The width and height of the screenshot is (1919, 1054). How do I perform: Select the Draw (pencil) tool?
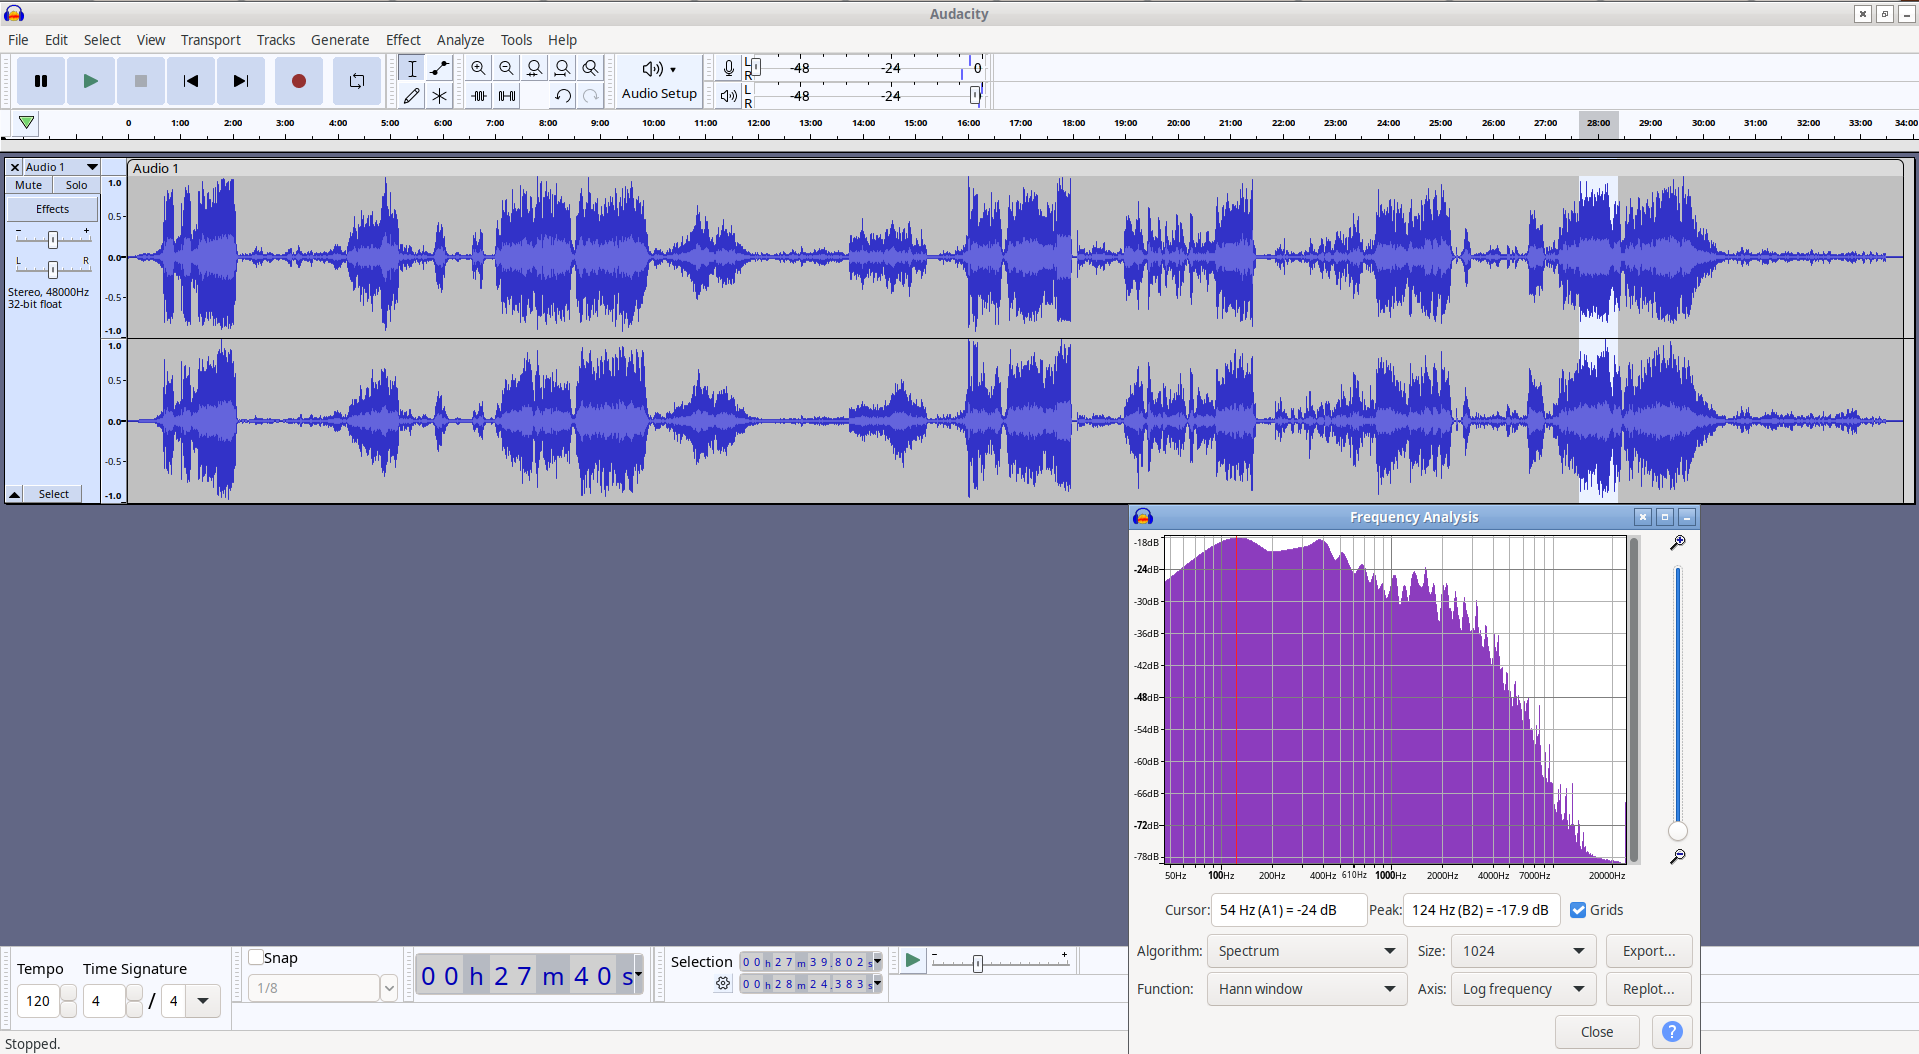[x=411, y=96]
